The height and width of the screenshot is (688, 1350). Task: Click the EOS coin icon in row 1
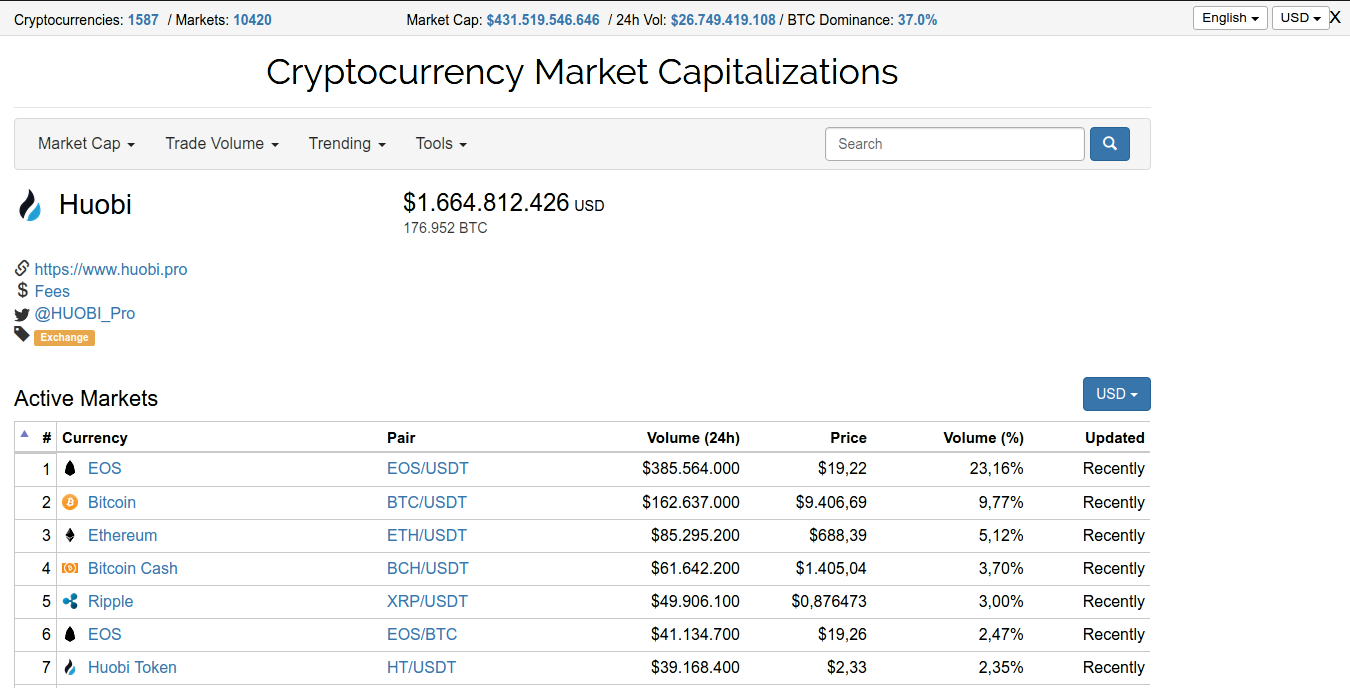click(70, 468)
